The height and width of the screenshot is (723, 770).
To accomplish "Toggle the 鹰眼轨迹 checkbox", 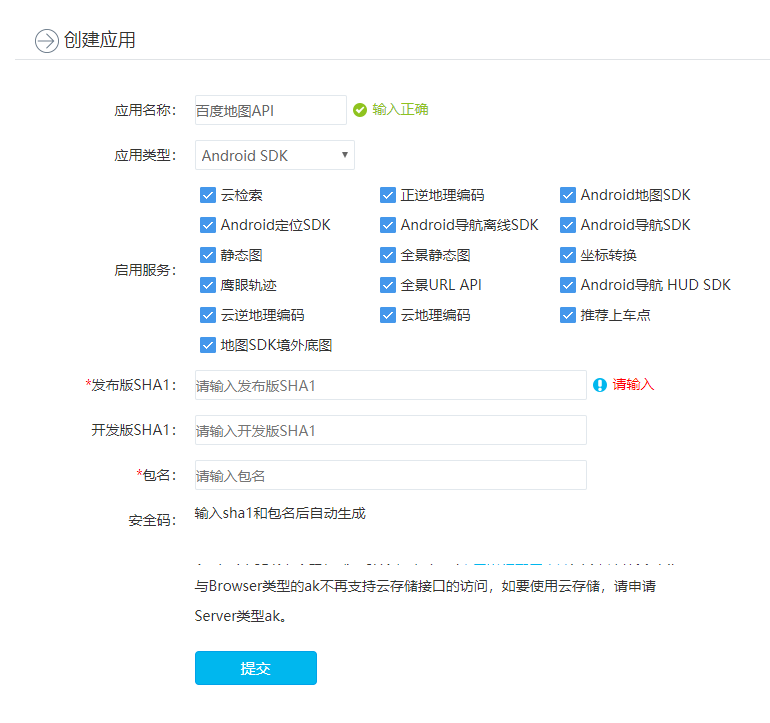I will click(x=208, y=285).
